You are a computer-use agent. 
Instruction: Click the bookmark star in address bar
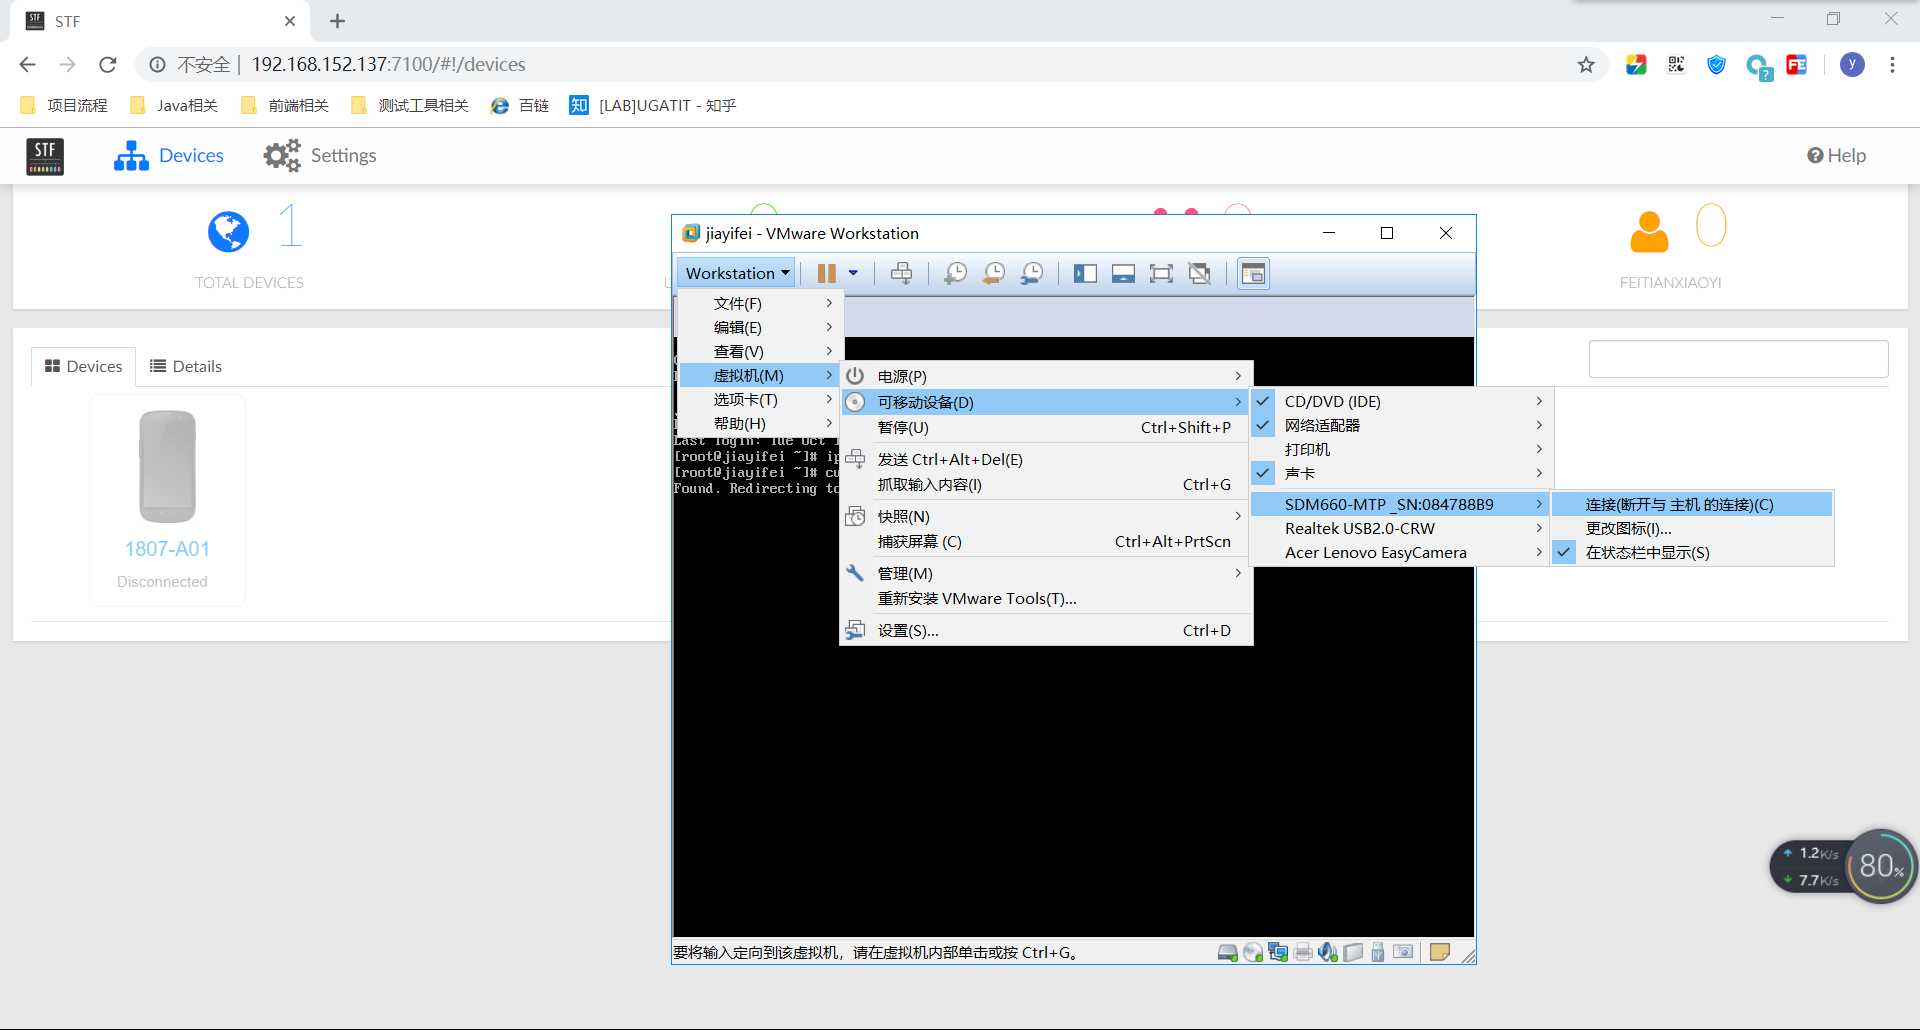pos(1586,65)
